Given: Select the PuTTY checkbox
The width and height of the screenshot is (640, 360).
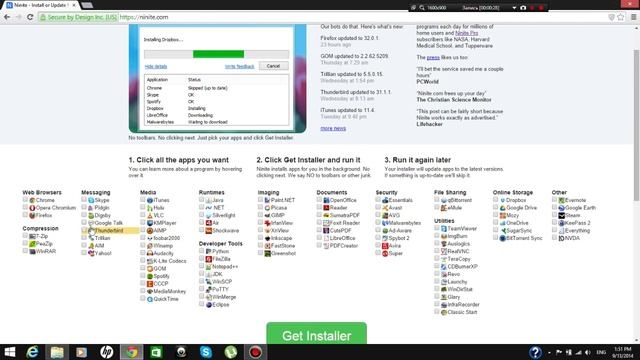Looking at the screenshot, I should 202,289.
